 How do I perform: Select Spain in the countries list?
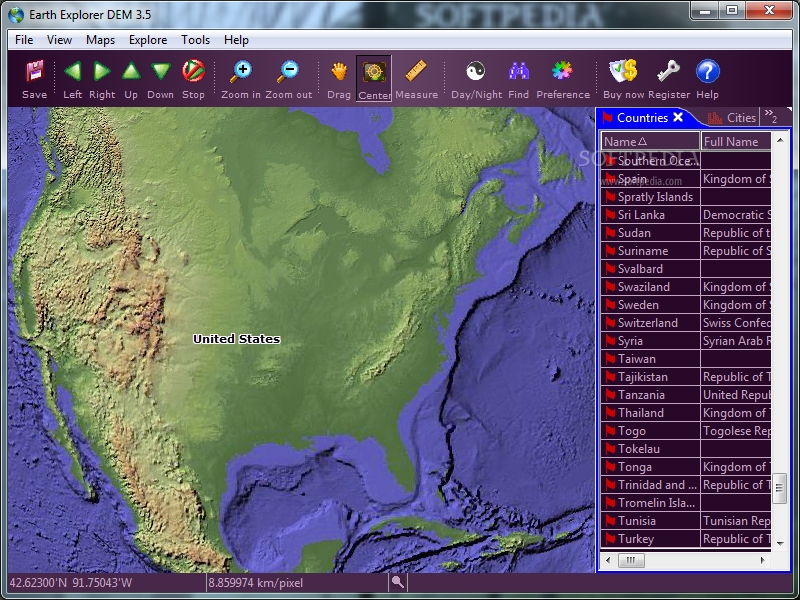[686, 179]
